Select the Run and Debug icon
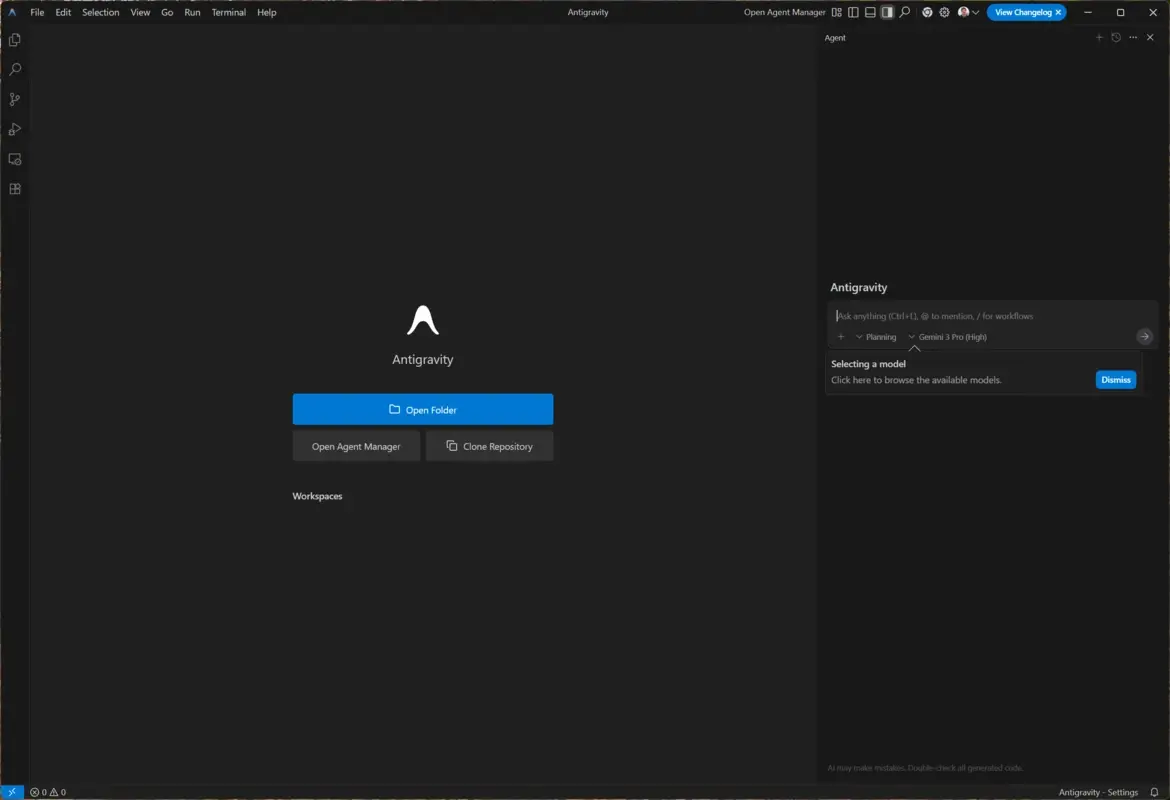Viewport: 1170px width, 800px height. (14, 129)
